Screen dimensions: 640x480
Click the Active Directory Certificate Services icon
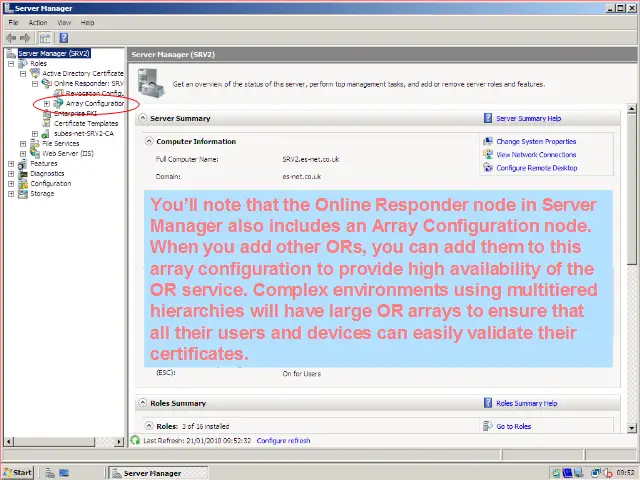tap(36, 73)
